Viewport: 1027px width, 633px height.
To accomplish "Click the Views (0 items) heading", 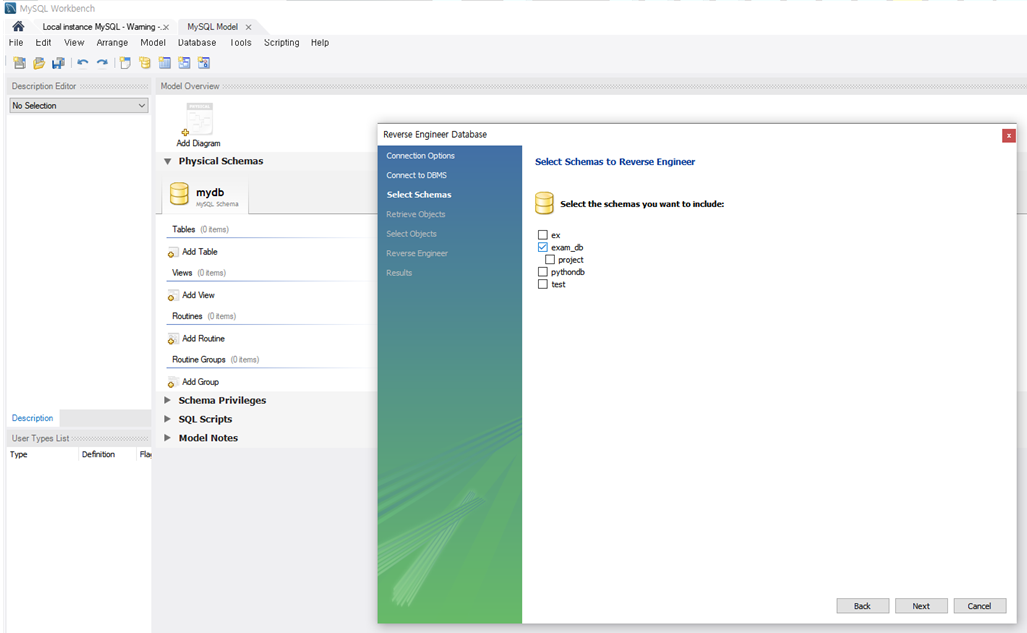I will coord(198,273).
